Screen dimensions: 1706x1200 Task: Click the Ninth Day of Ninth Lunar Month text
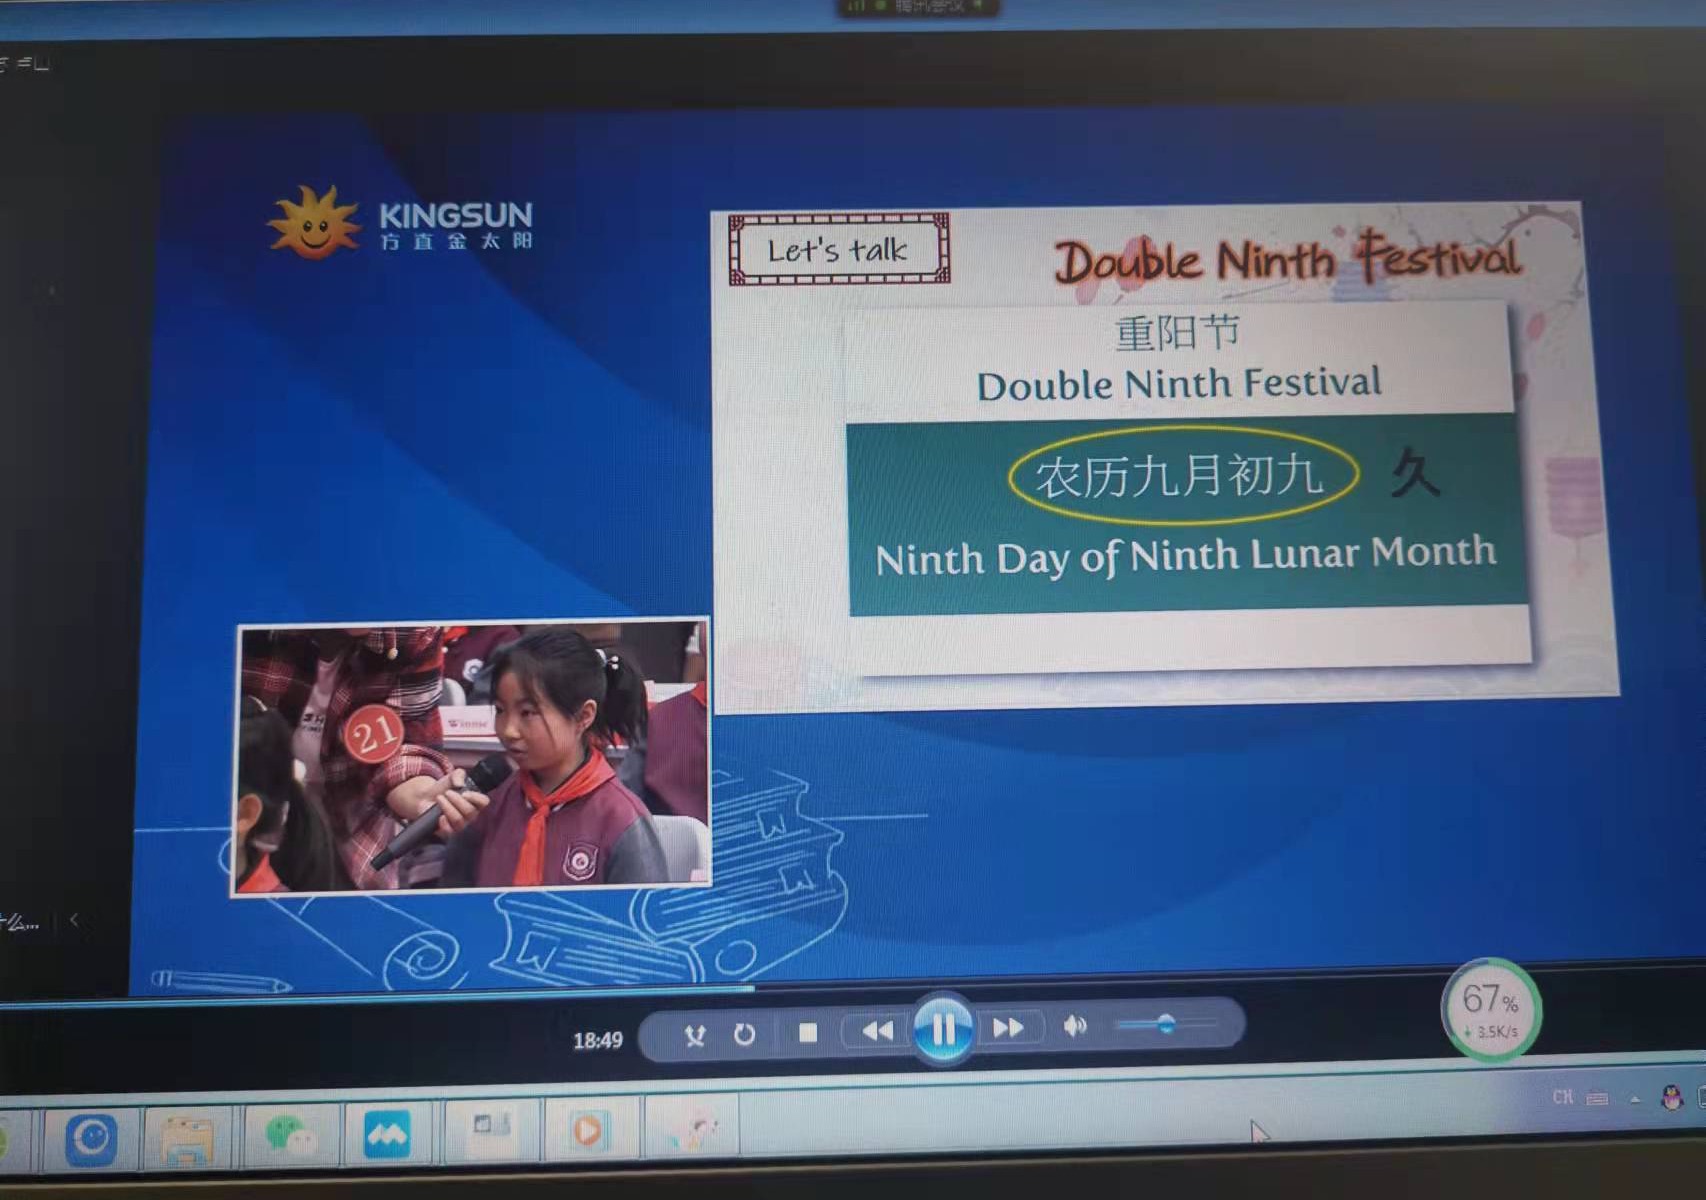(x=1186, y=556)
